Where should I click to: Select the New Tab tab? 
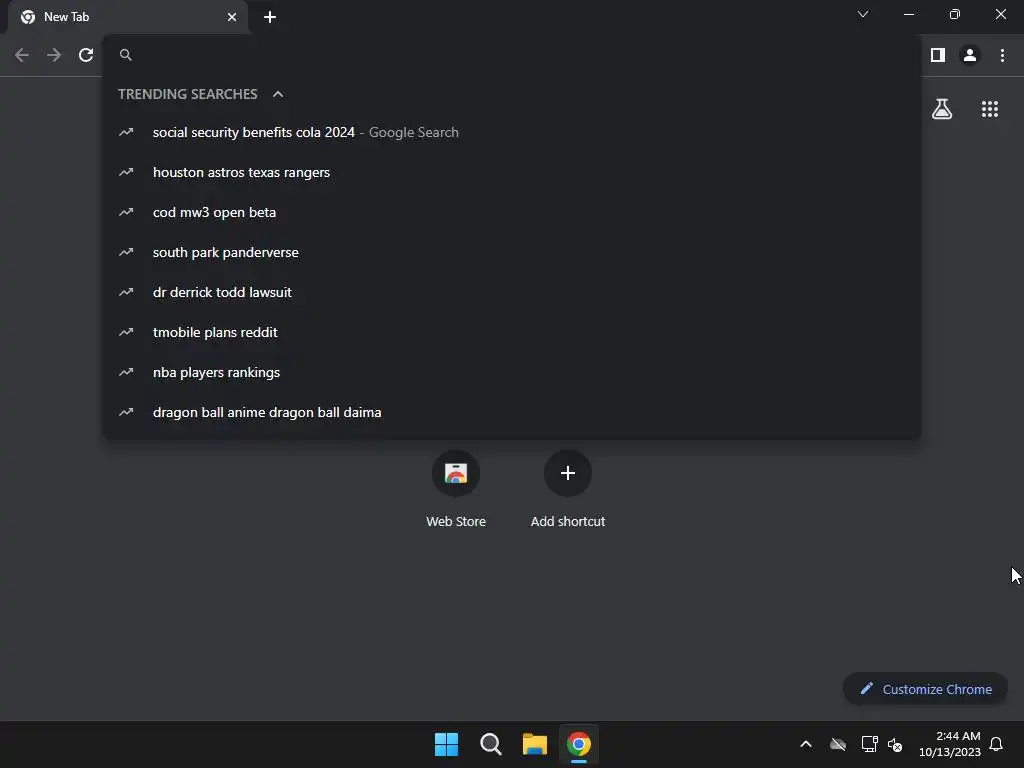(x=128, y=17)
